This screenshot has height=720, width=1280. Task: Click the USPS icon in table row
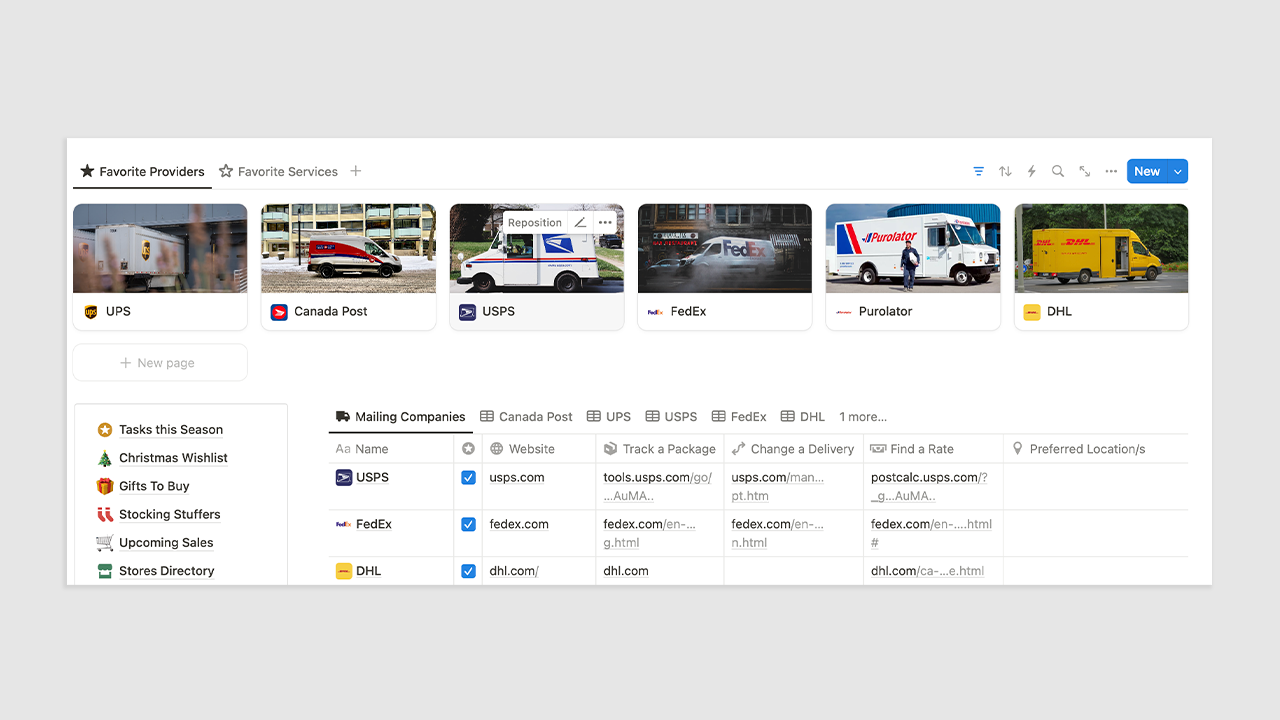pos(344,478)
